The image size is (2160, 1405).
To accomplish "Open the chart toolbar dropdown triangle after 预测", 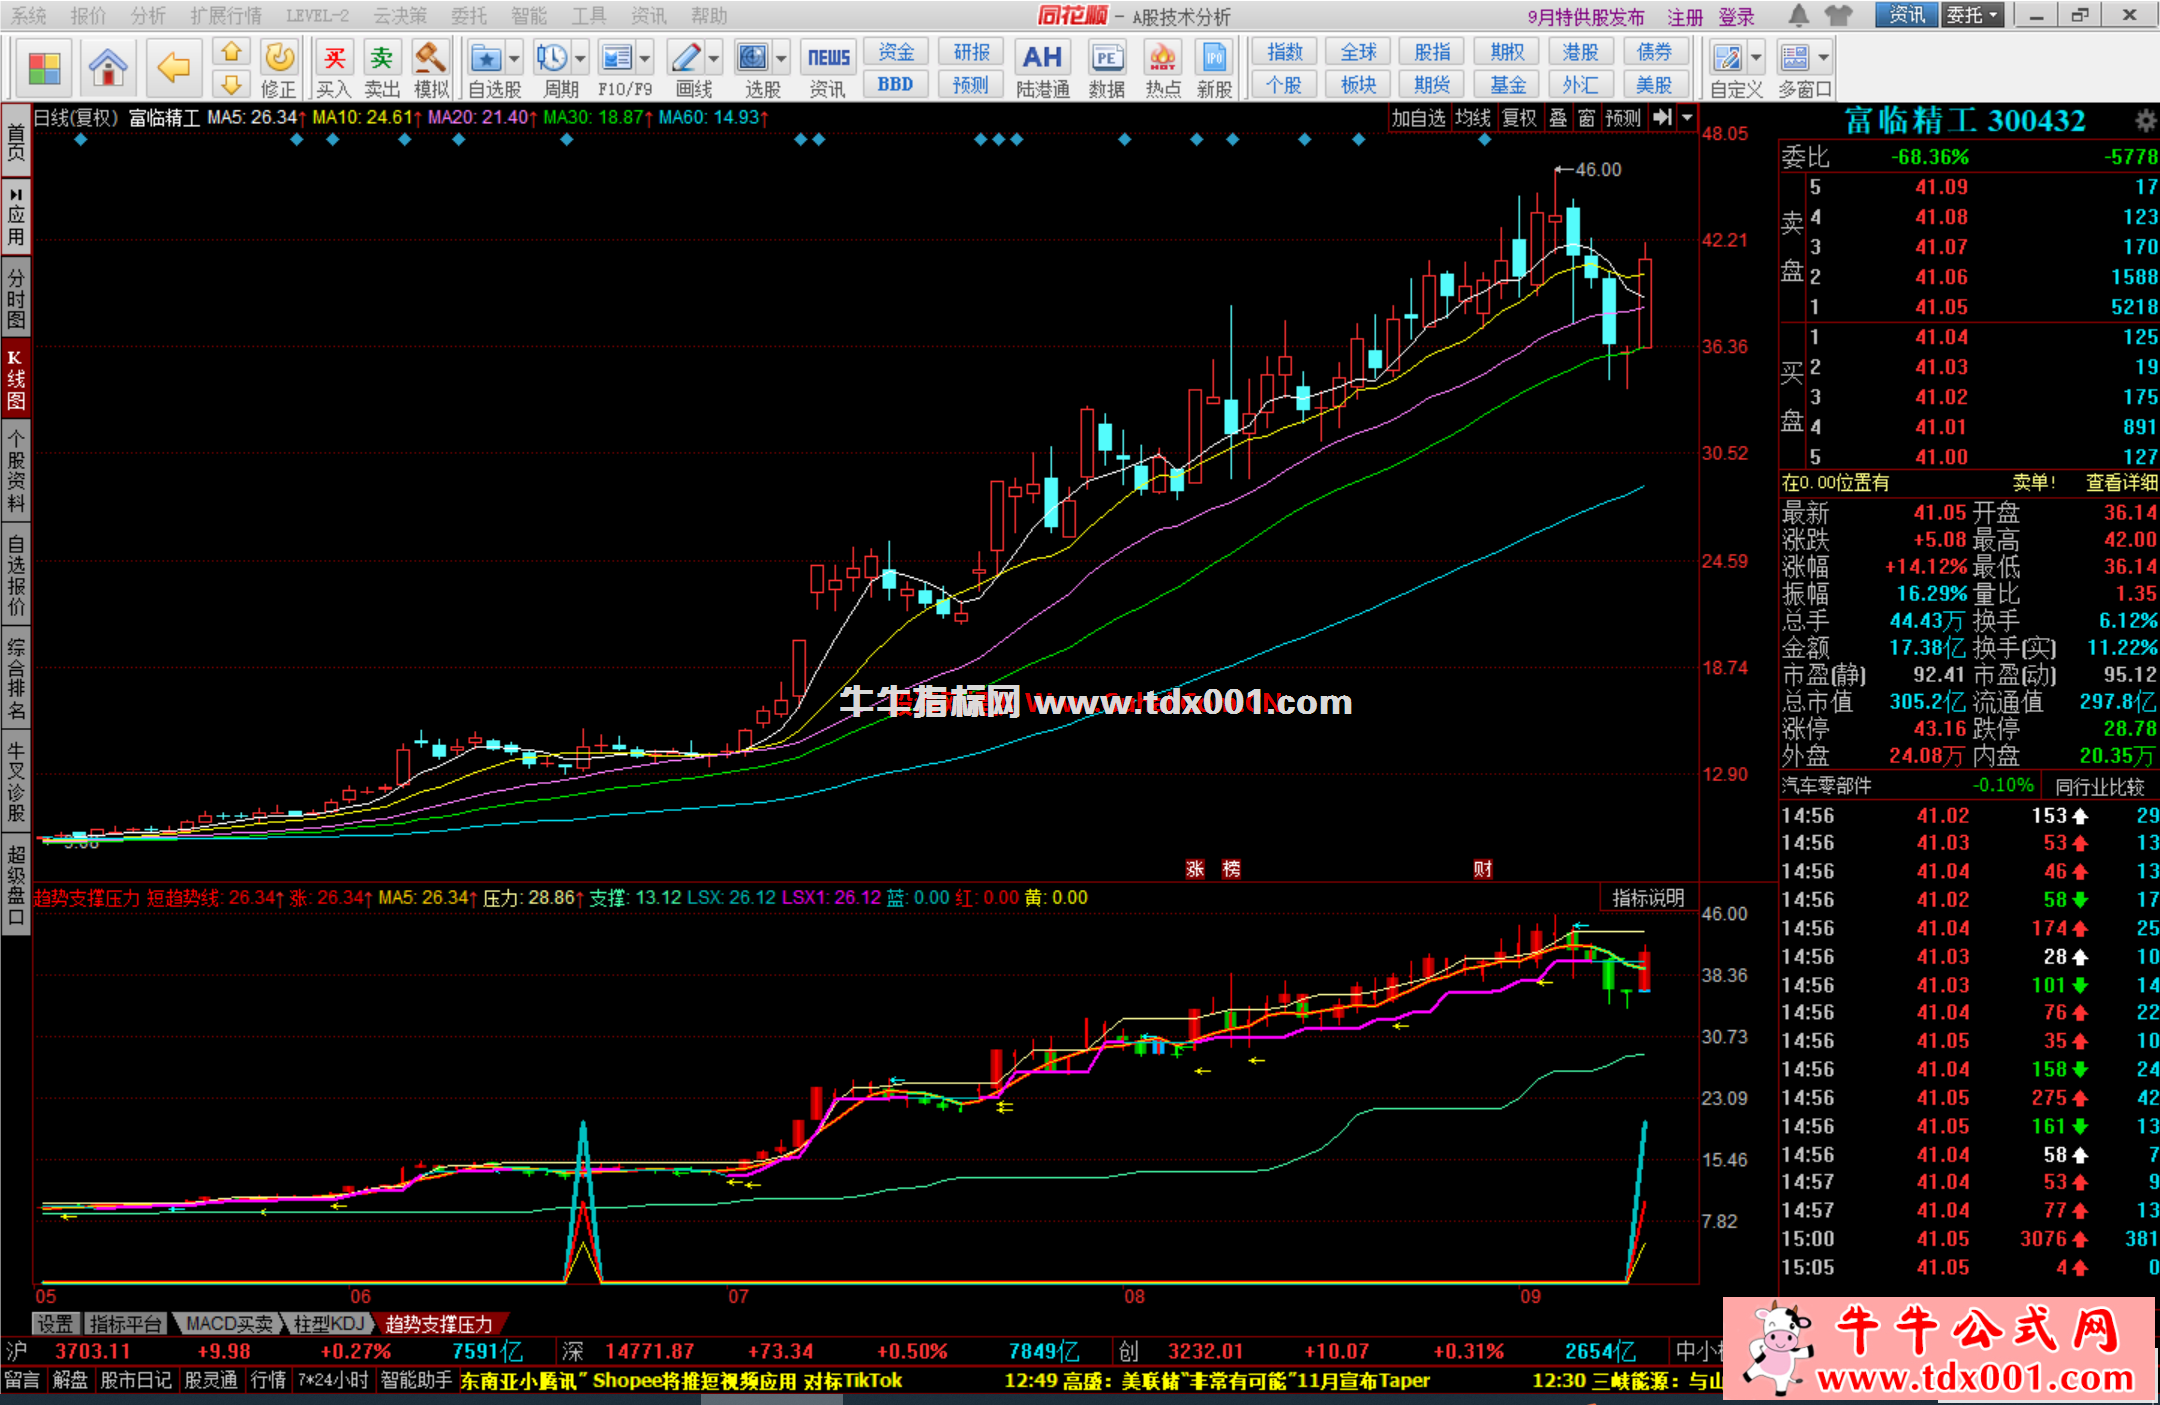I will (1687, 117).
